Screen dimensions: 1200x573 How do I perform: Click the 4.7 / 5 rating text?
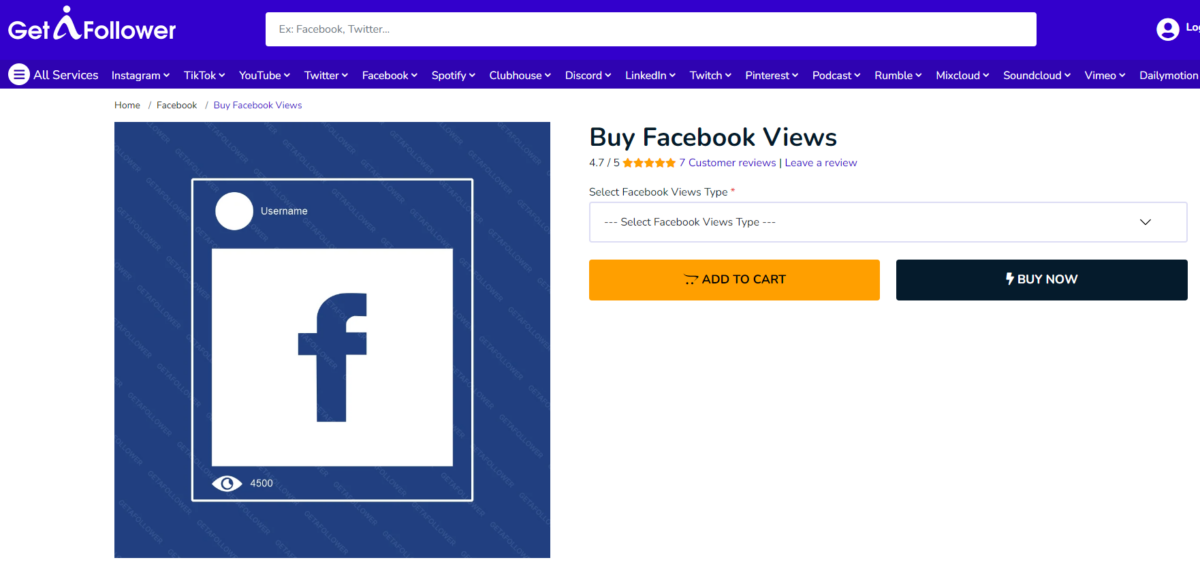click(x=604, y=163)
